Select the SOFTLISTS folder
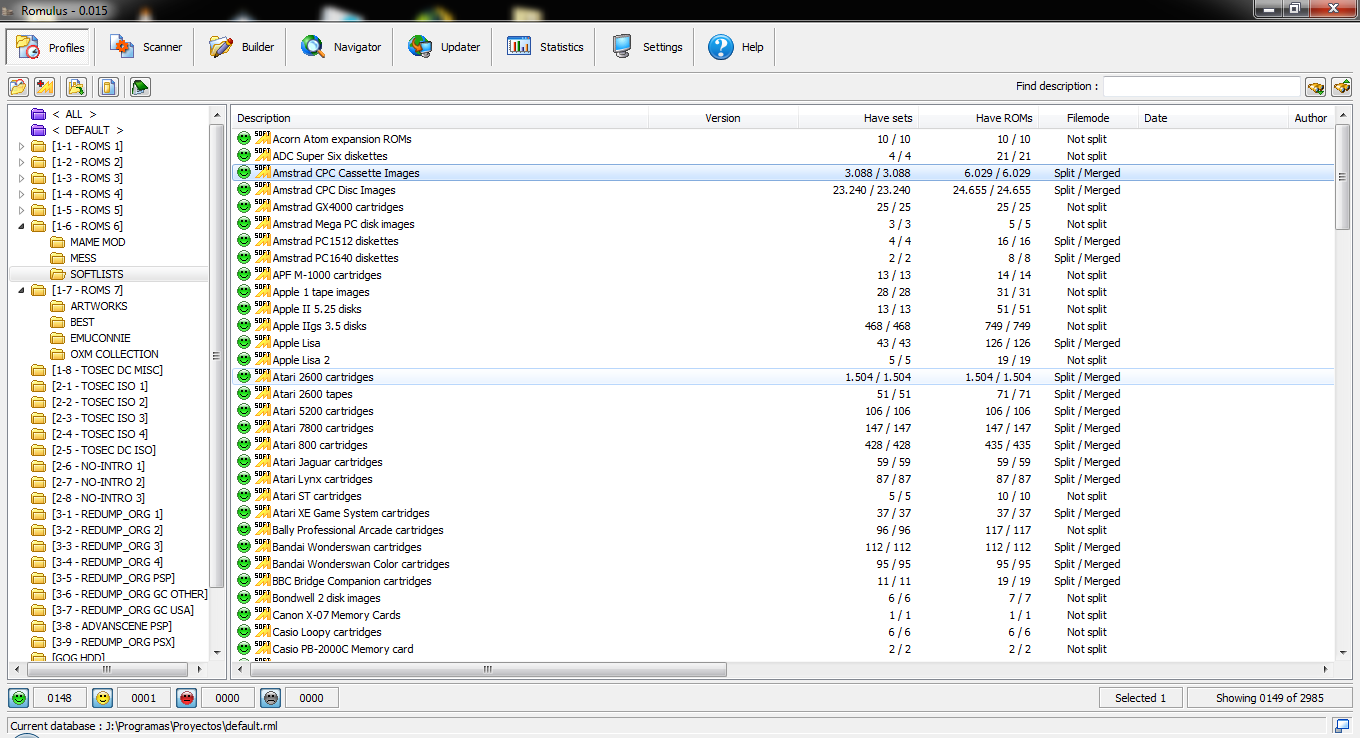 (97, 274)
